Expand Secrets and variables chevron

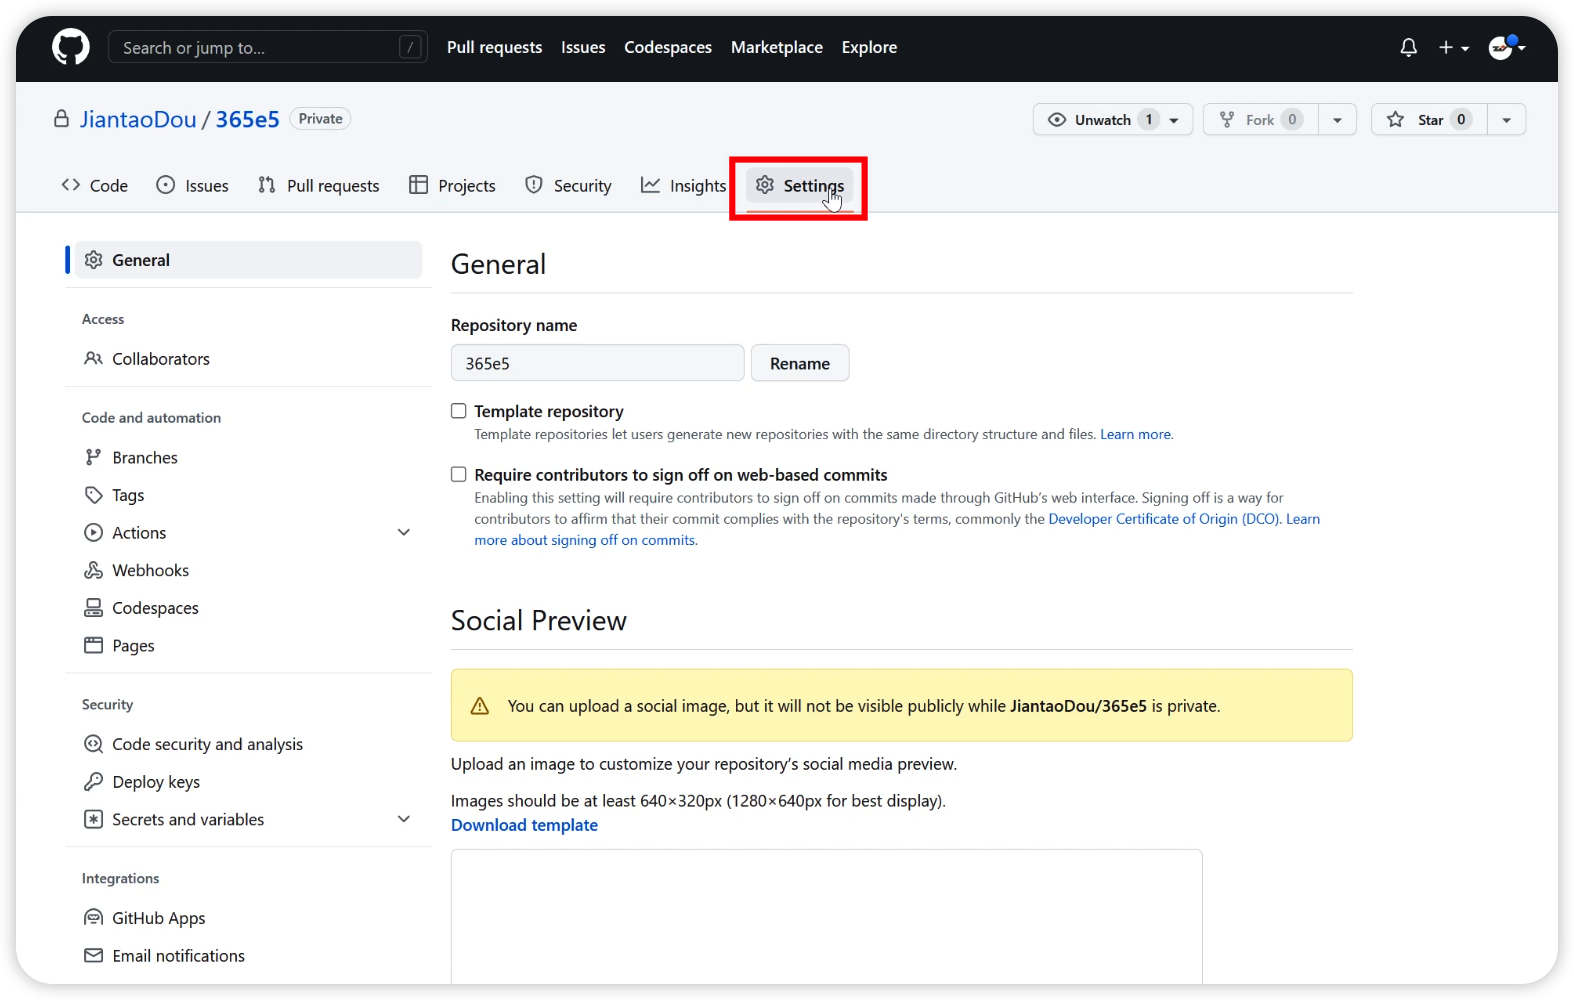[x=404, y=819]
